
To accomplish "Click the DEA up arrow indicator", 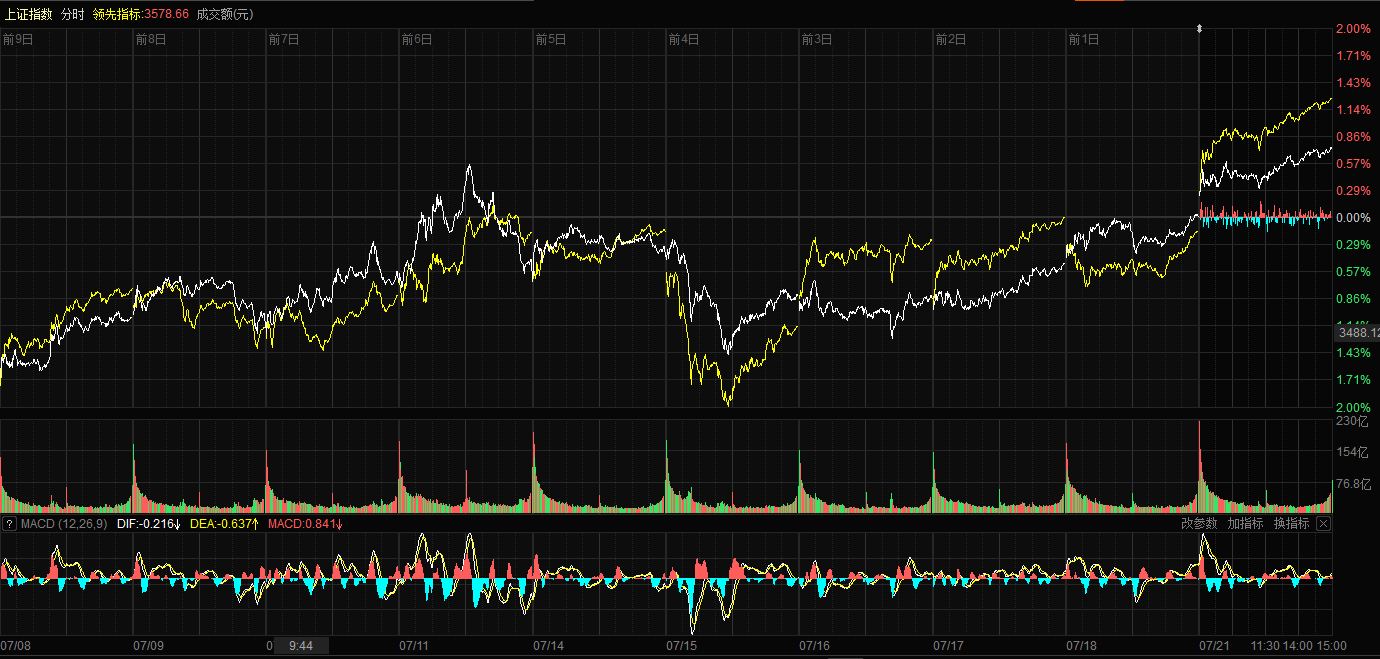I will (255, 524).
